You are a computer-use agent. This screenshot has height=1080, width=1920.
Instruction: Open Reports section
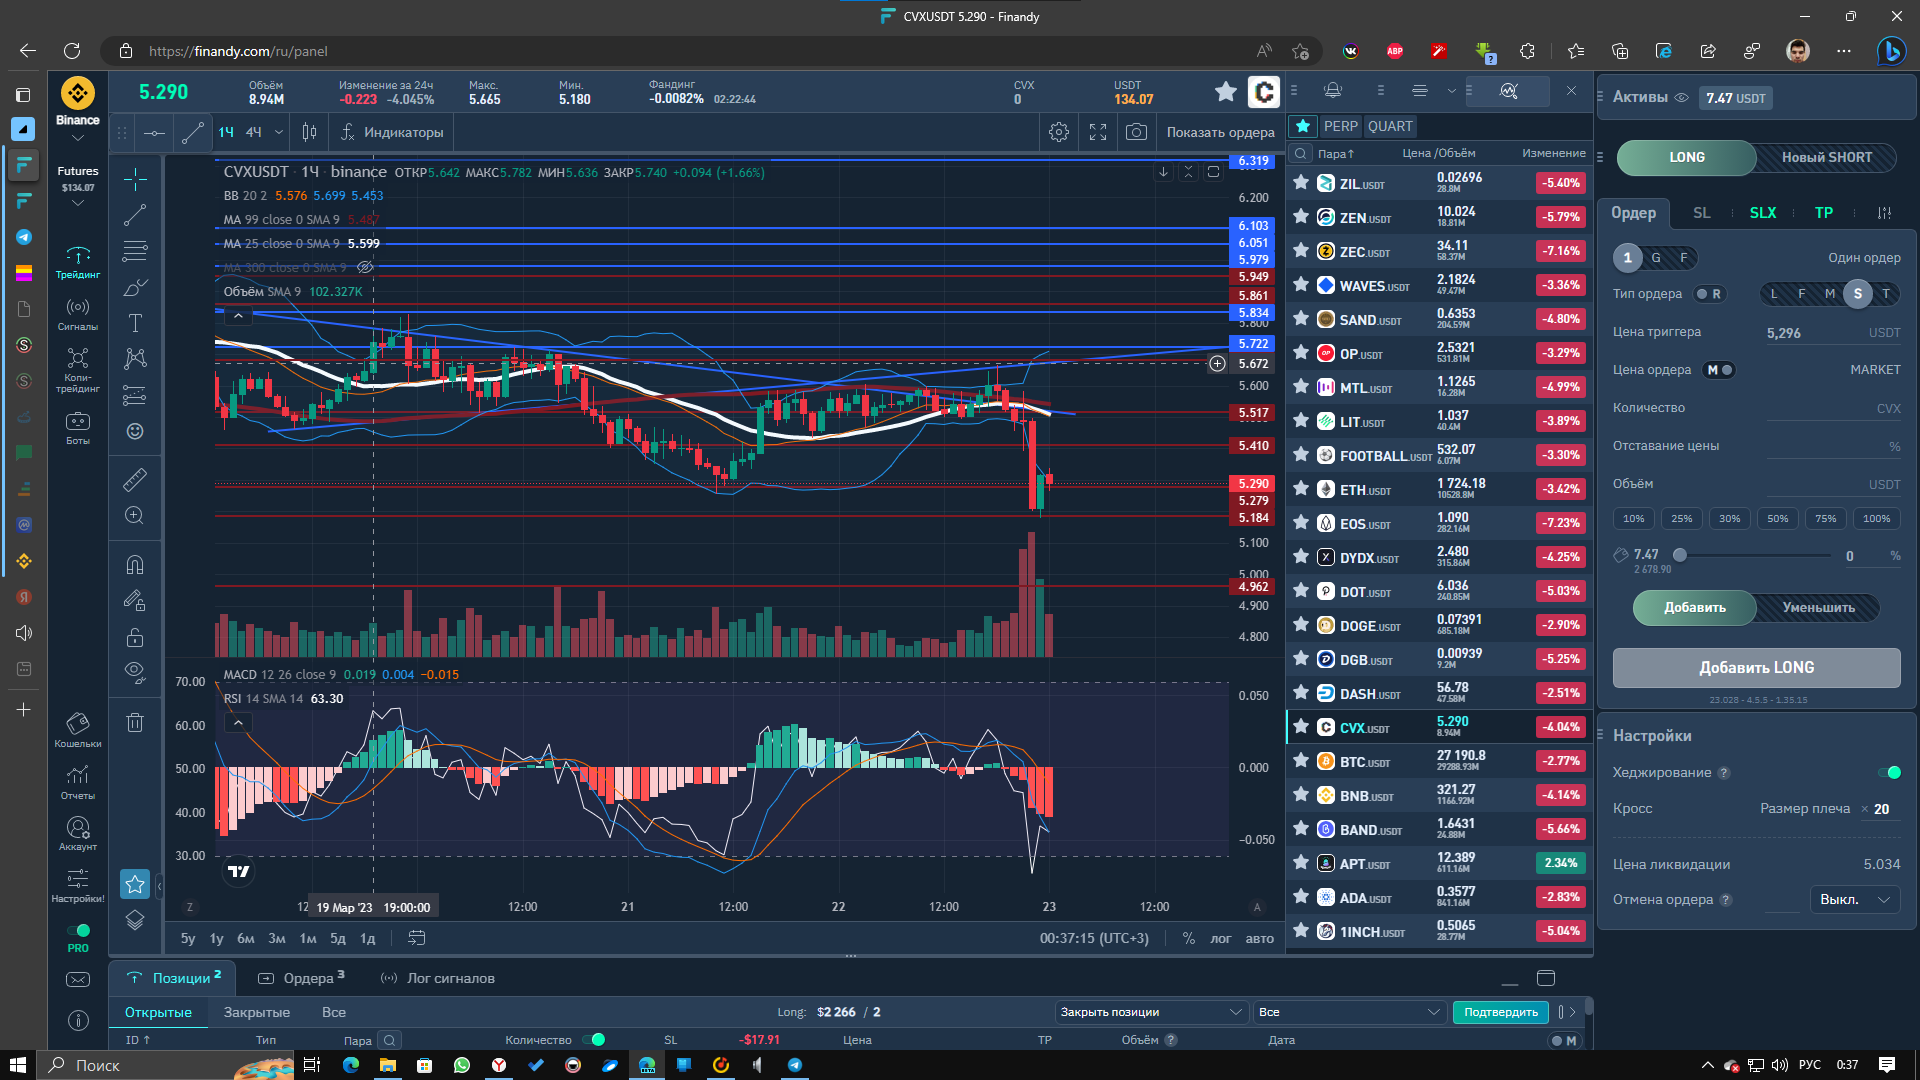(78, 783)
